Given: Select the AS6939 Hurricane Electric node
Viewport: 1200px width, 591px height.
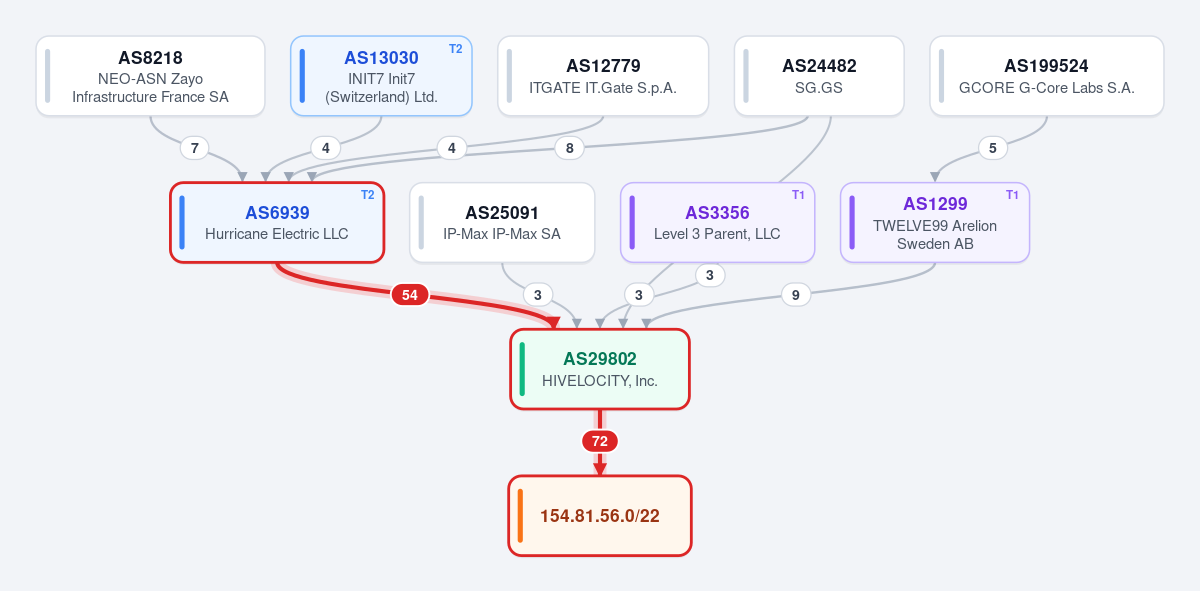Looking at the screenshot, I should (x=277, y=223).
